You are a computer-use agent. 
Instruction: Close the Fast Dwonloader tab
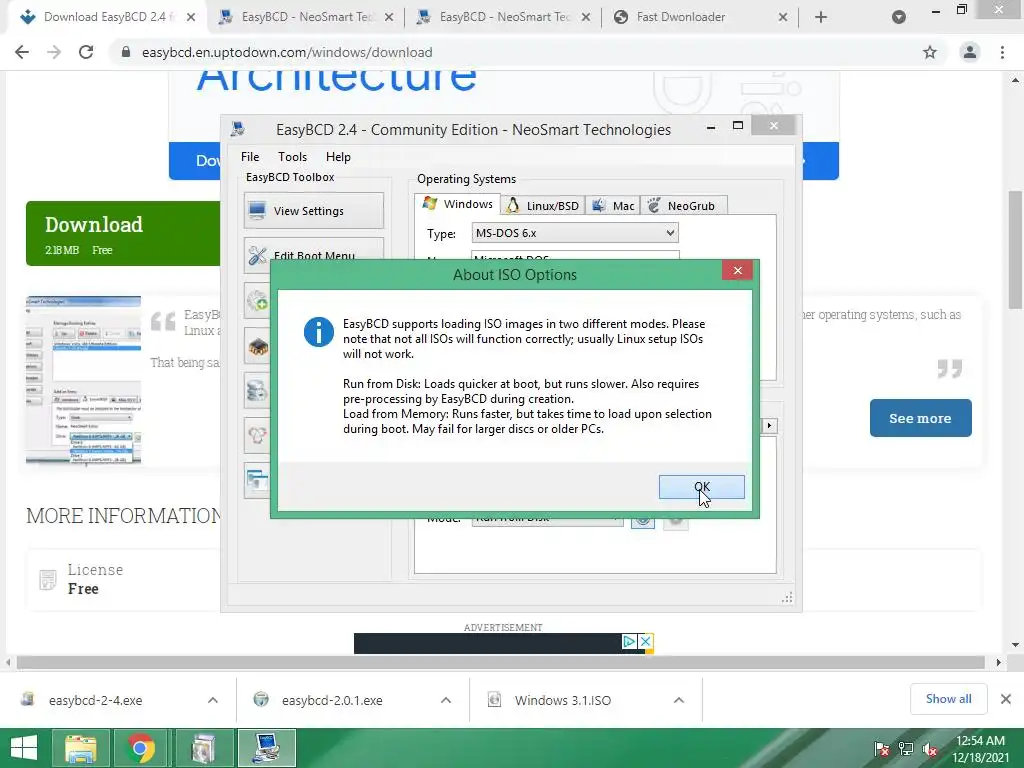pos(783,18)
